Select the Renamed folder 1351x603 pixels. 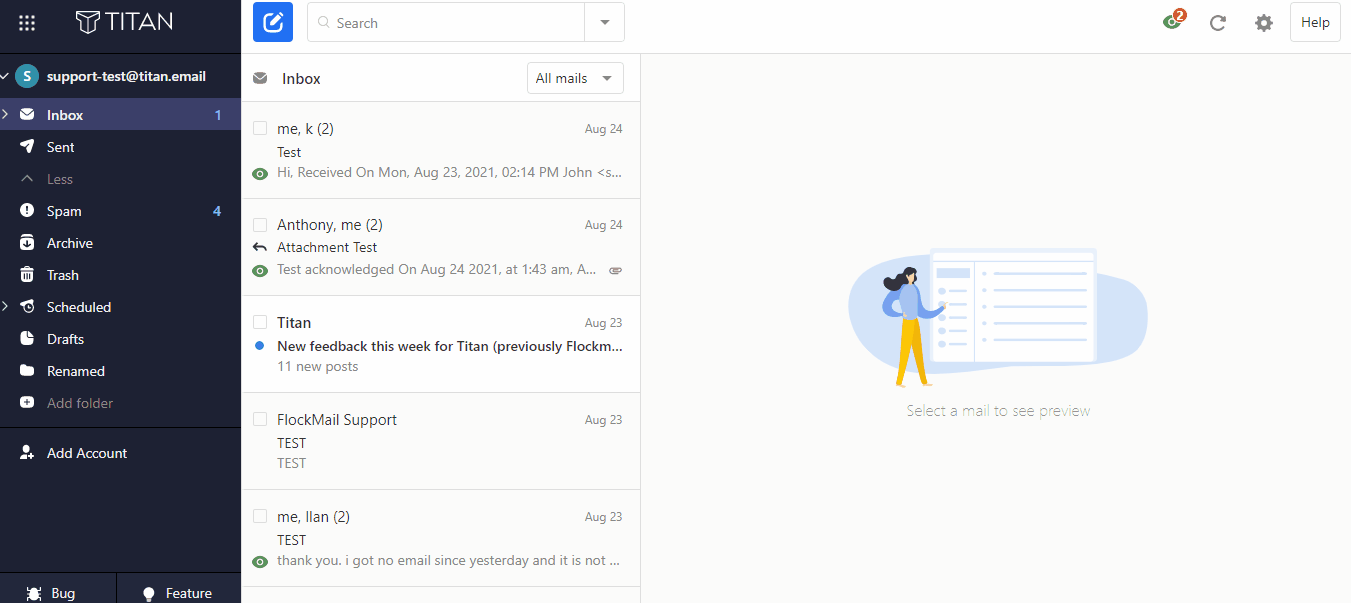[x=120, y=371]
